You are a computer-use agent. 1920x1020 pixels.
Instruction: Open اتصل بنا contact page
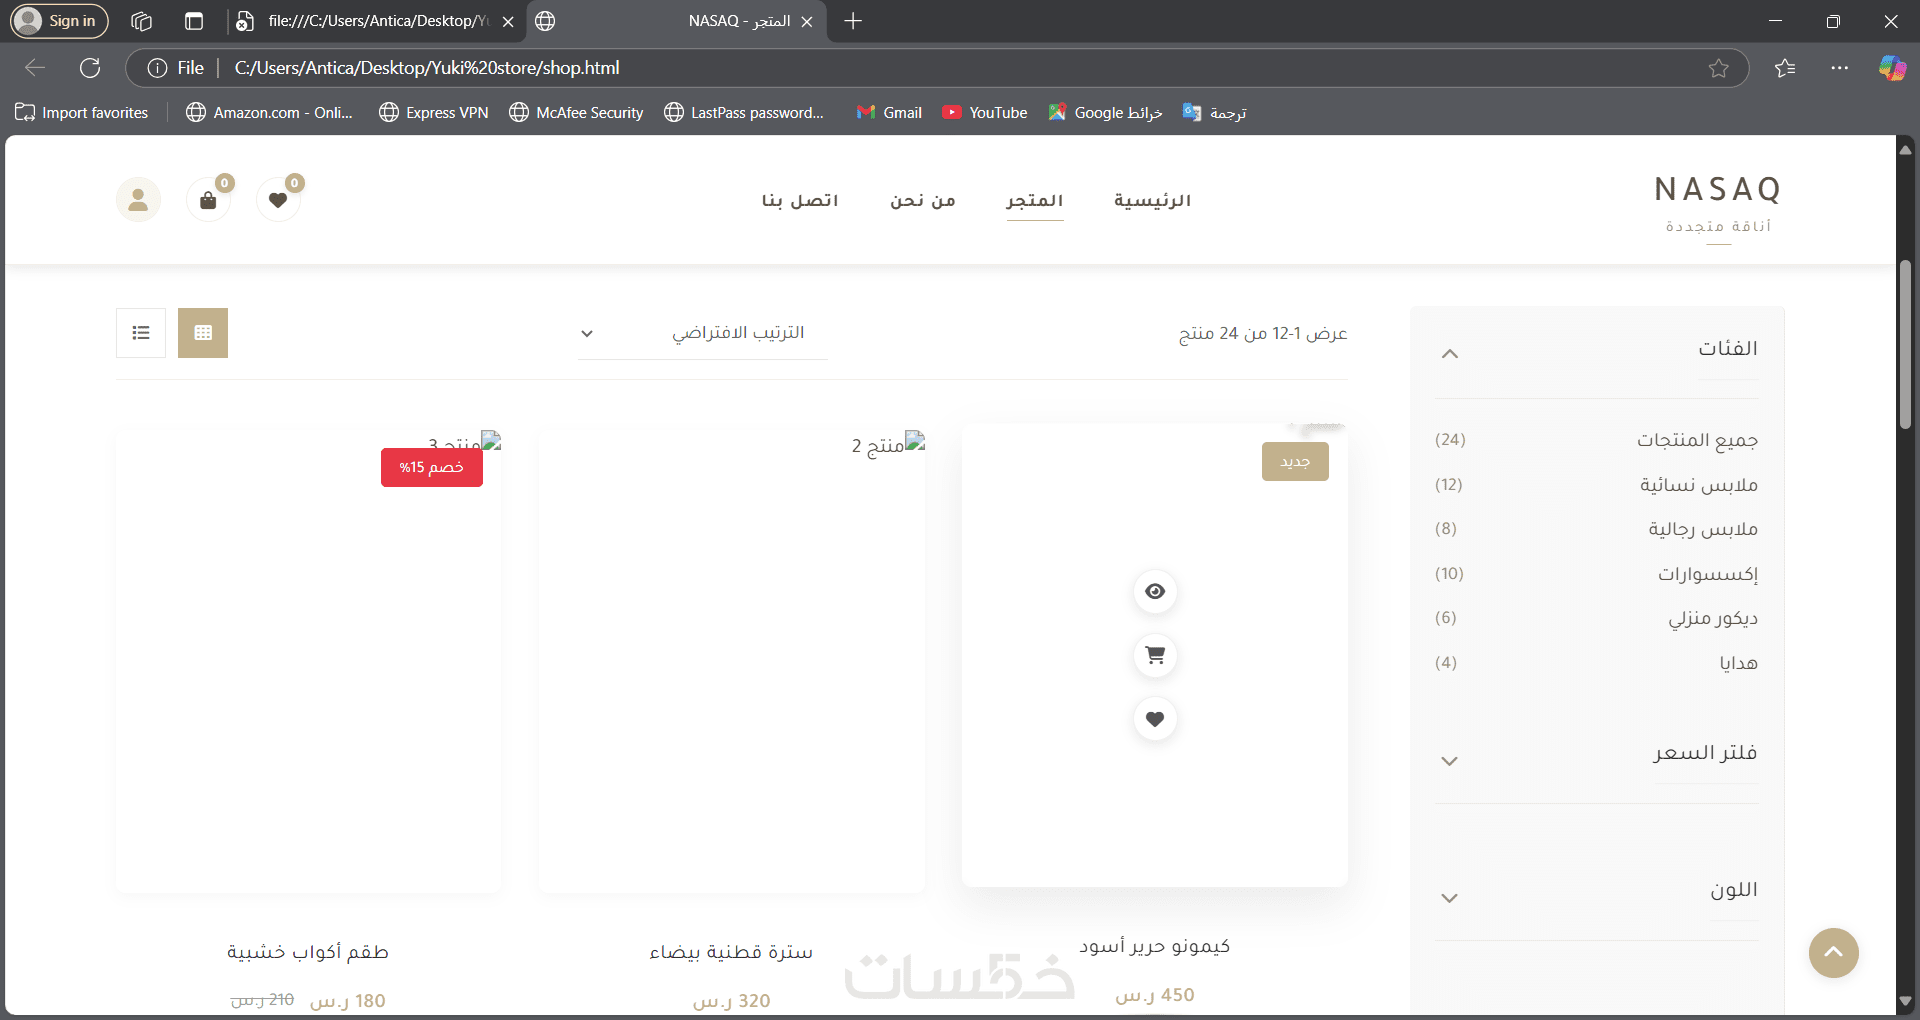(x=800, y=200)
